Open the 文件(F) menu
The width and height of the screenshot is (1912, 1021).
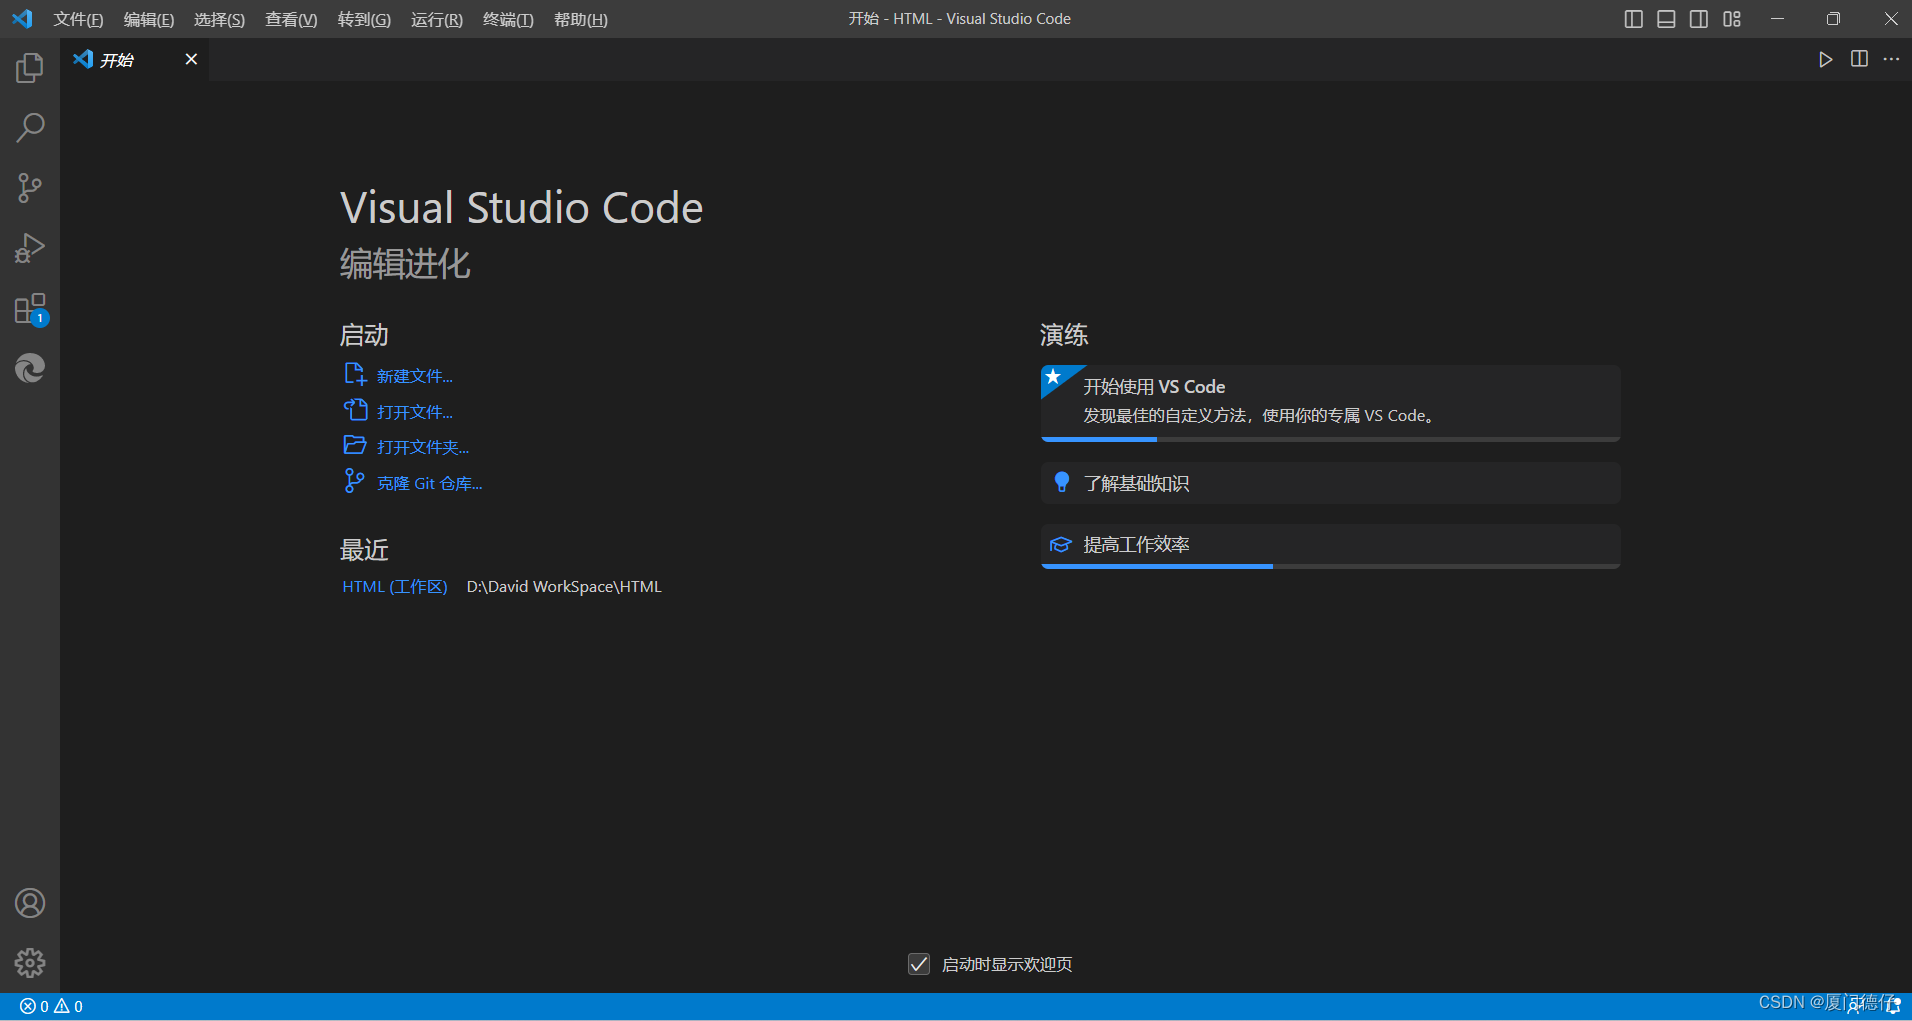[78, 19]
